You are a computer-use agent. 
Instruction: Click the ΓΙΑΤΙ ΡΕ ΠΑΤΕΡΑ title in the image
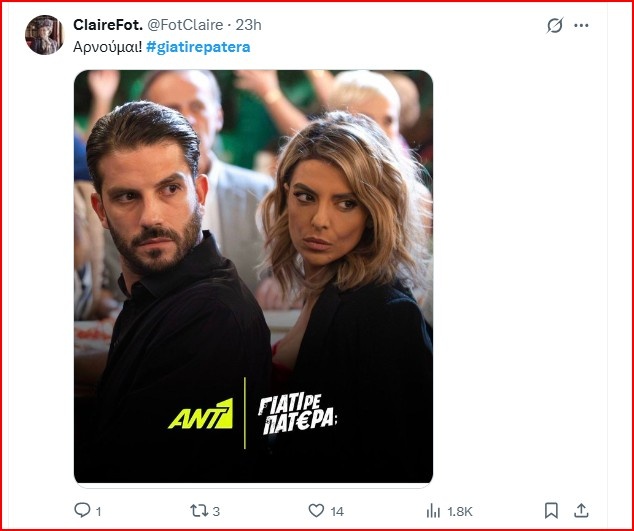point(297,412)
